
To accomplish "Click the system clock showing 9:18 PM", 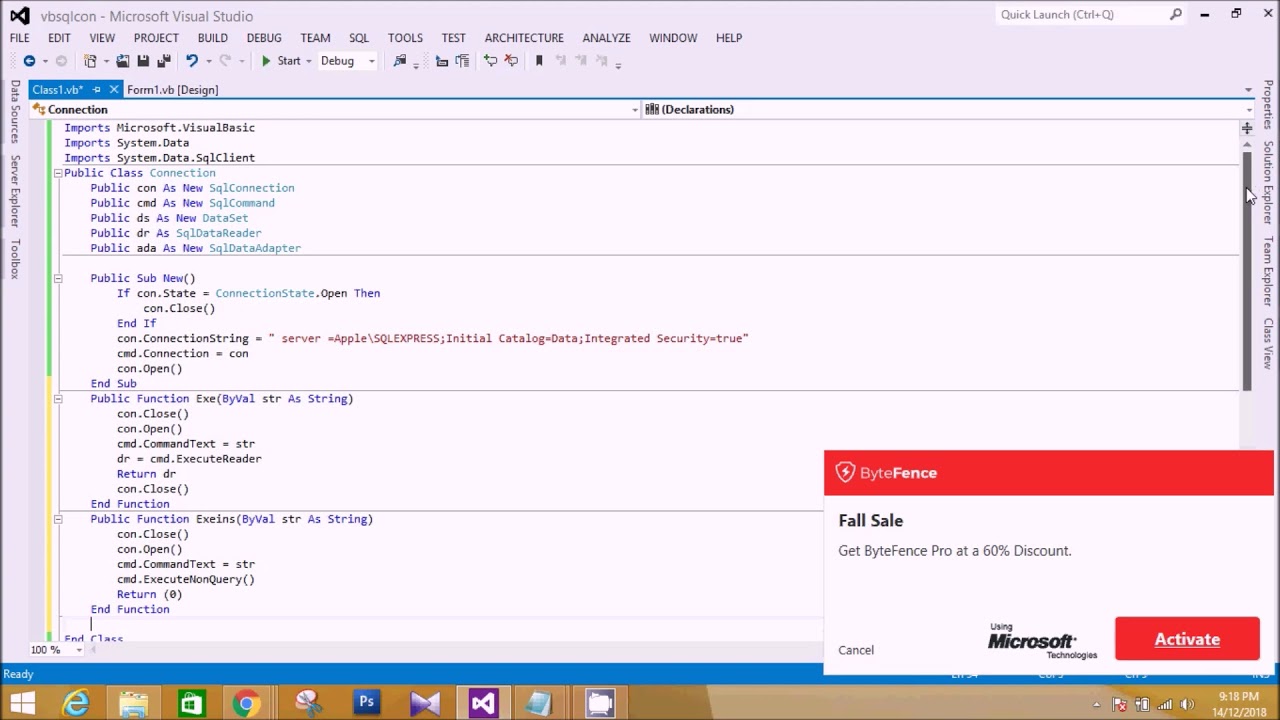I will click(1238, 697).
